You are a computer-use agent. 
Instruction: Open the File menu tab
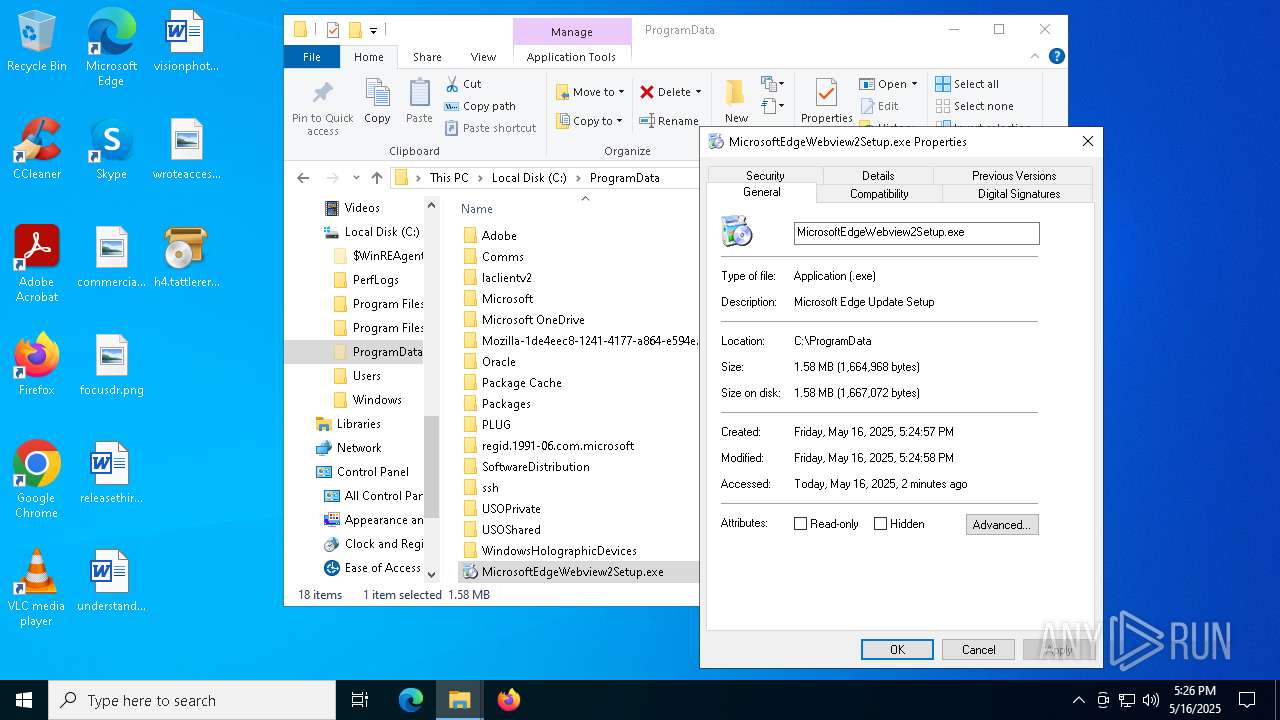[x=312, y=57]
